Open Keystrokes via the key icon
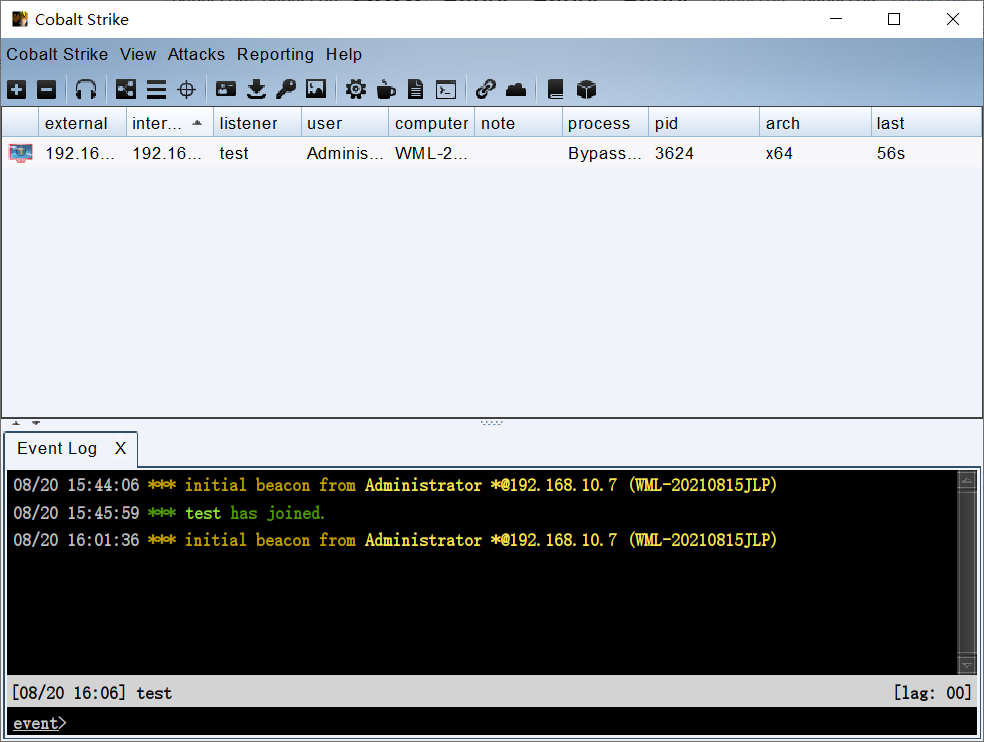Viewport: 984px width, 742px height. coord(286,90)
